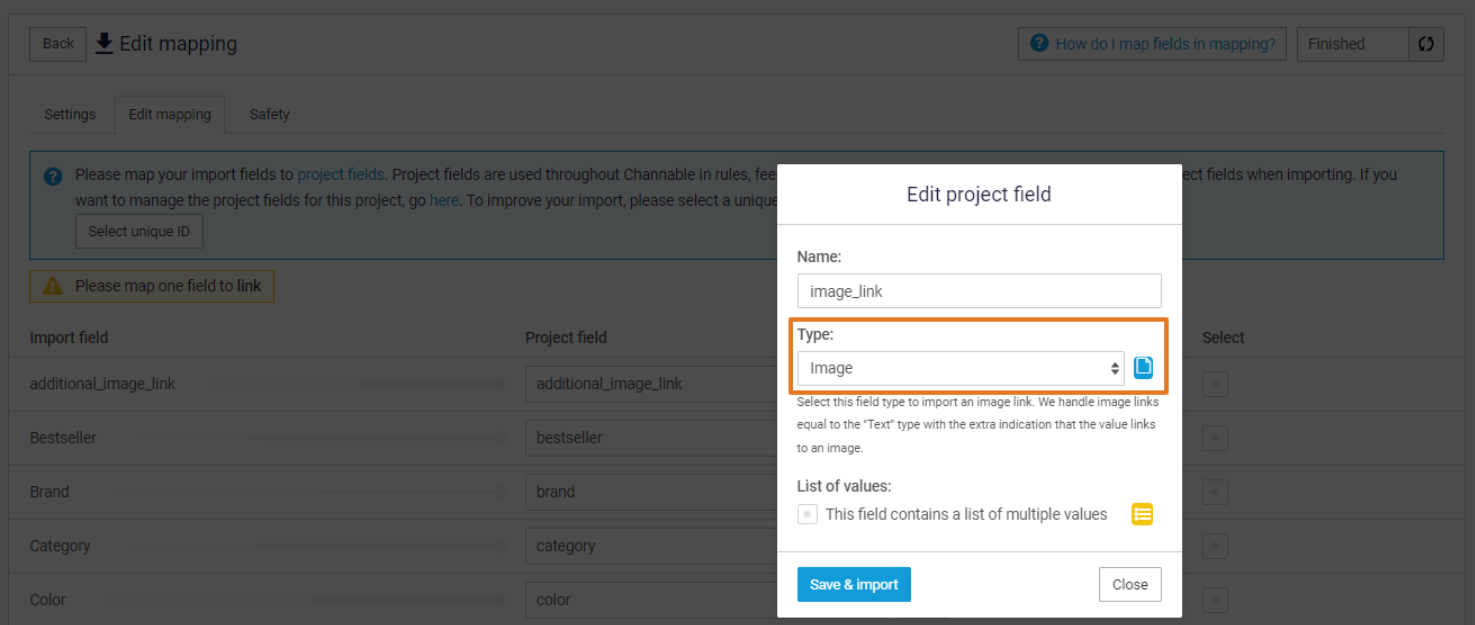Open the additional_image_link project field dropdown
Viewport: 1475px width, 625px height.
pyautogui.click(x=650, y=384)
